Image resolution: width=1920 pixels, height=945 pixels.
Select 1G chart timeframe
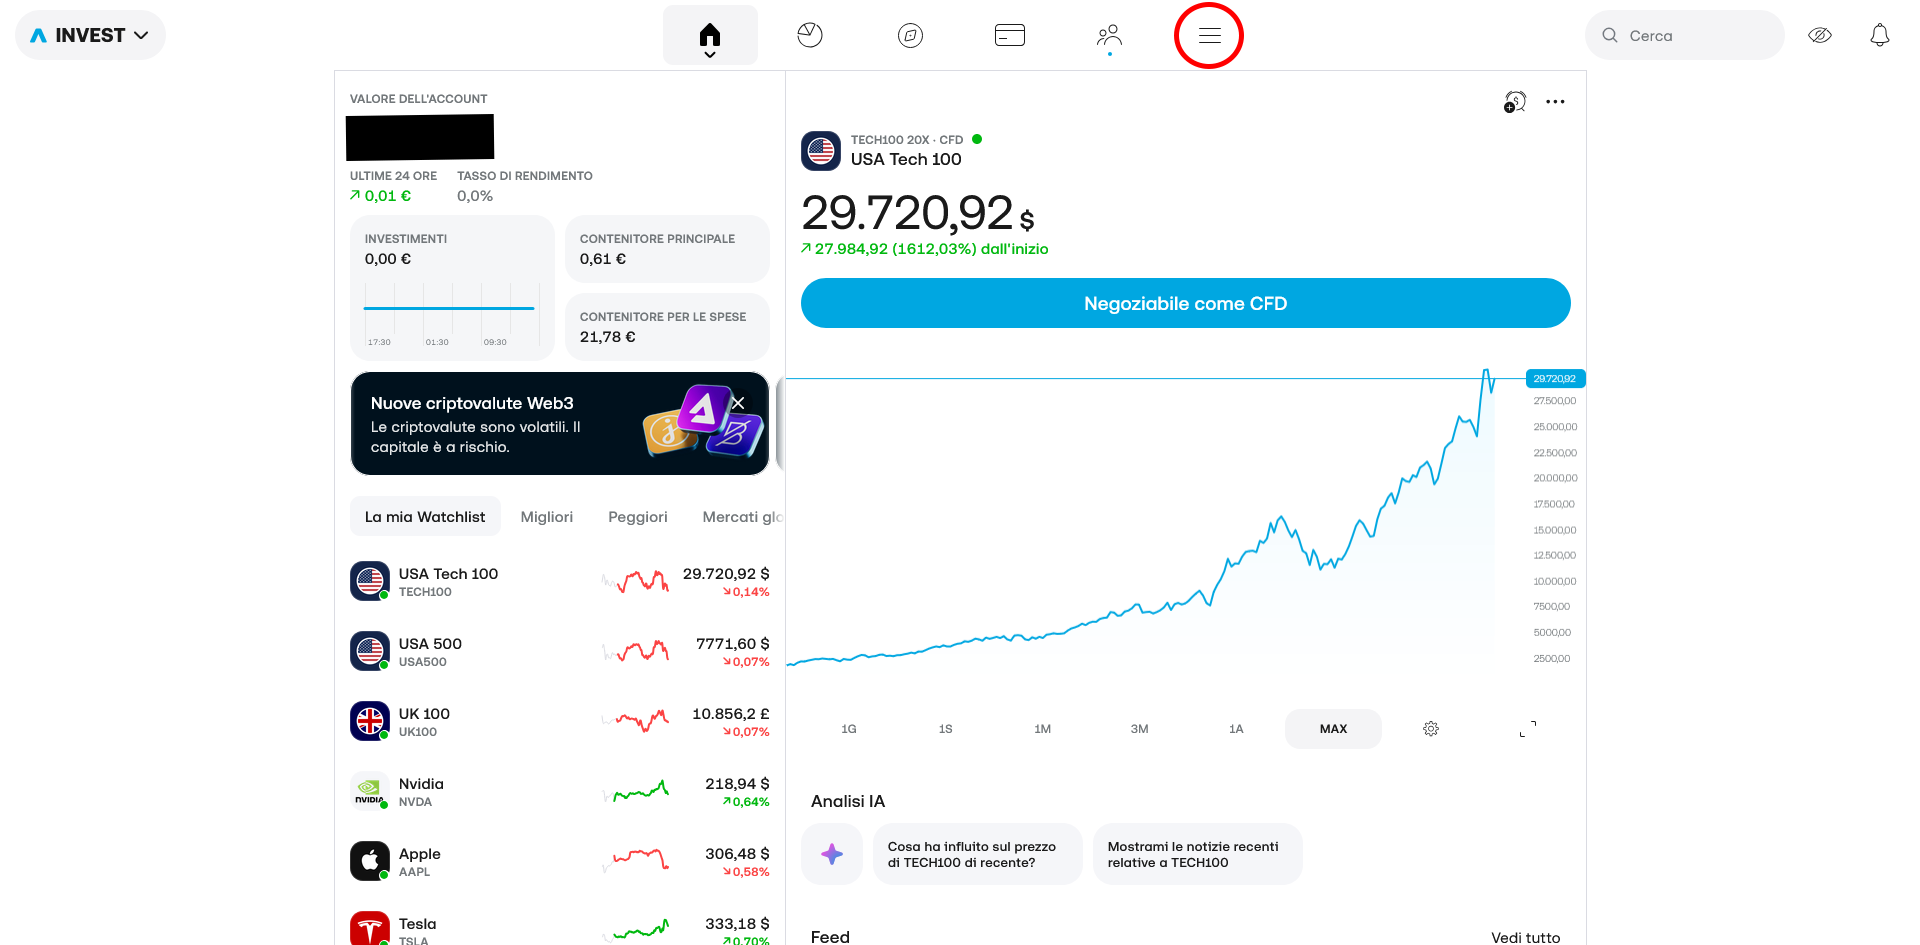pyautogui.click(x=849, y=728)
